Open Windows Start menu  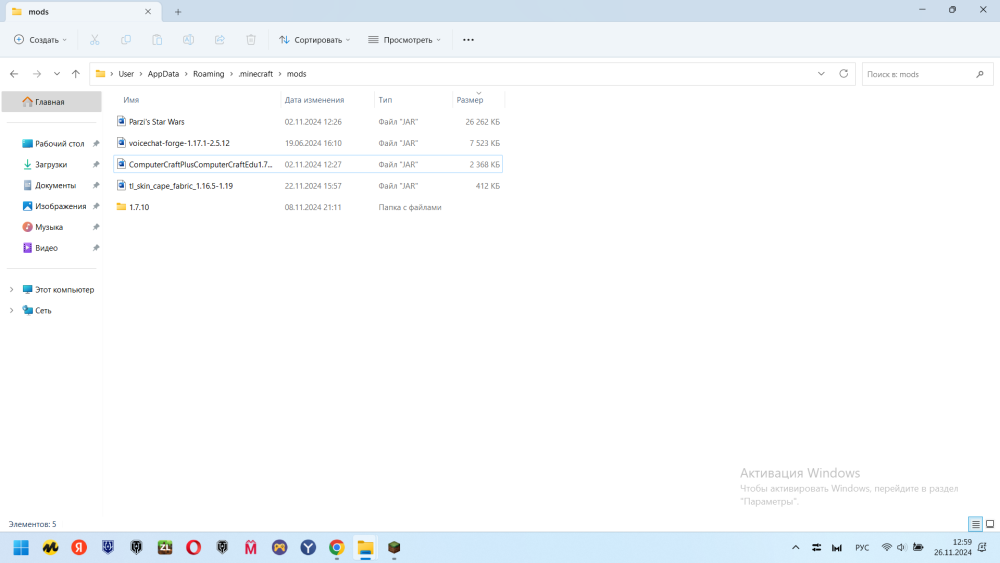coord(21,547)
